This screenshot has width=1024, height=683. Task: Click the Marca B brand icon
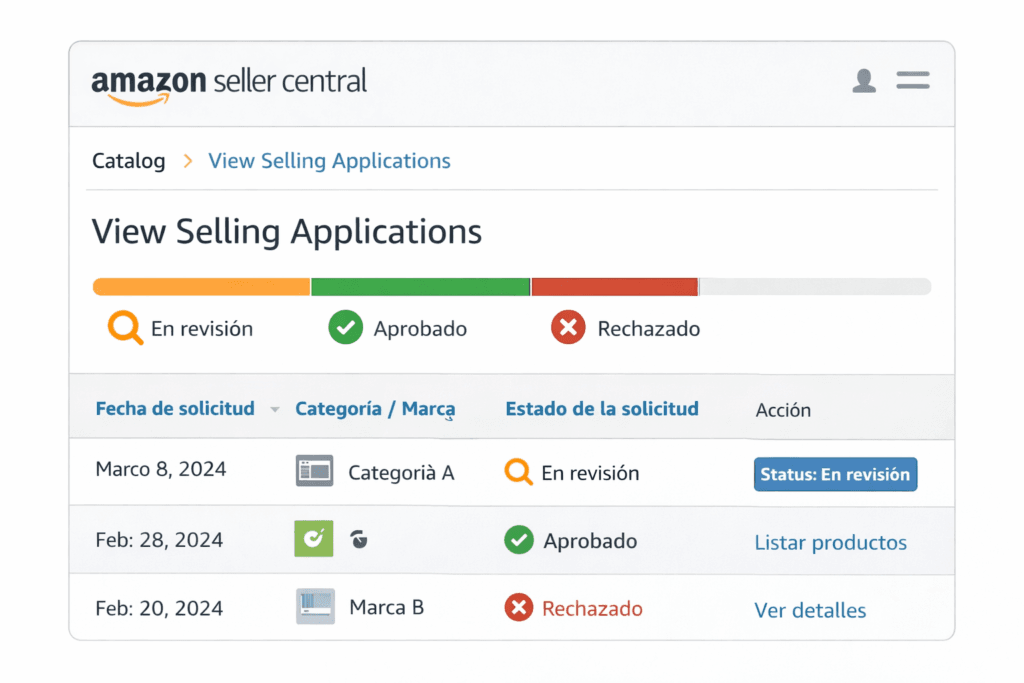point(315,607)
